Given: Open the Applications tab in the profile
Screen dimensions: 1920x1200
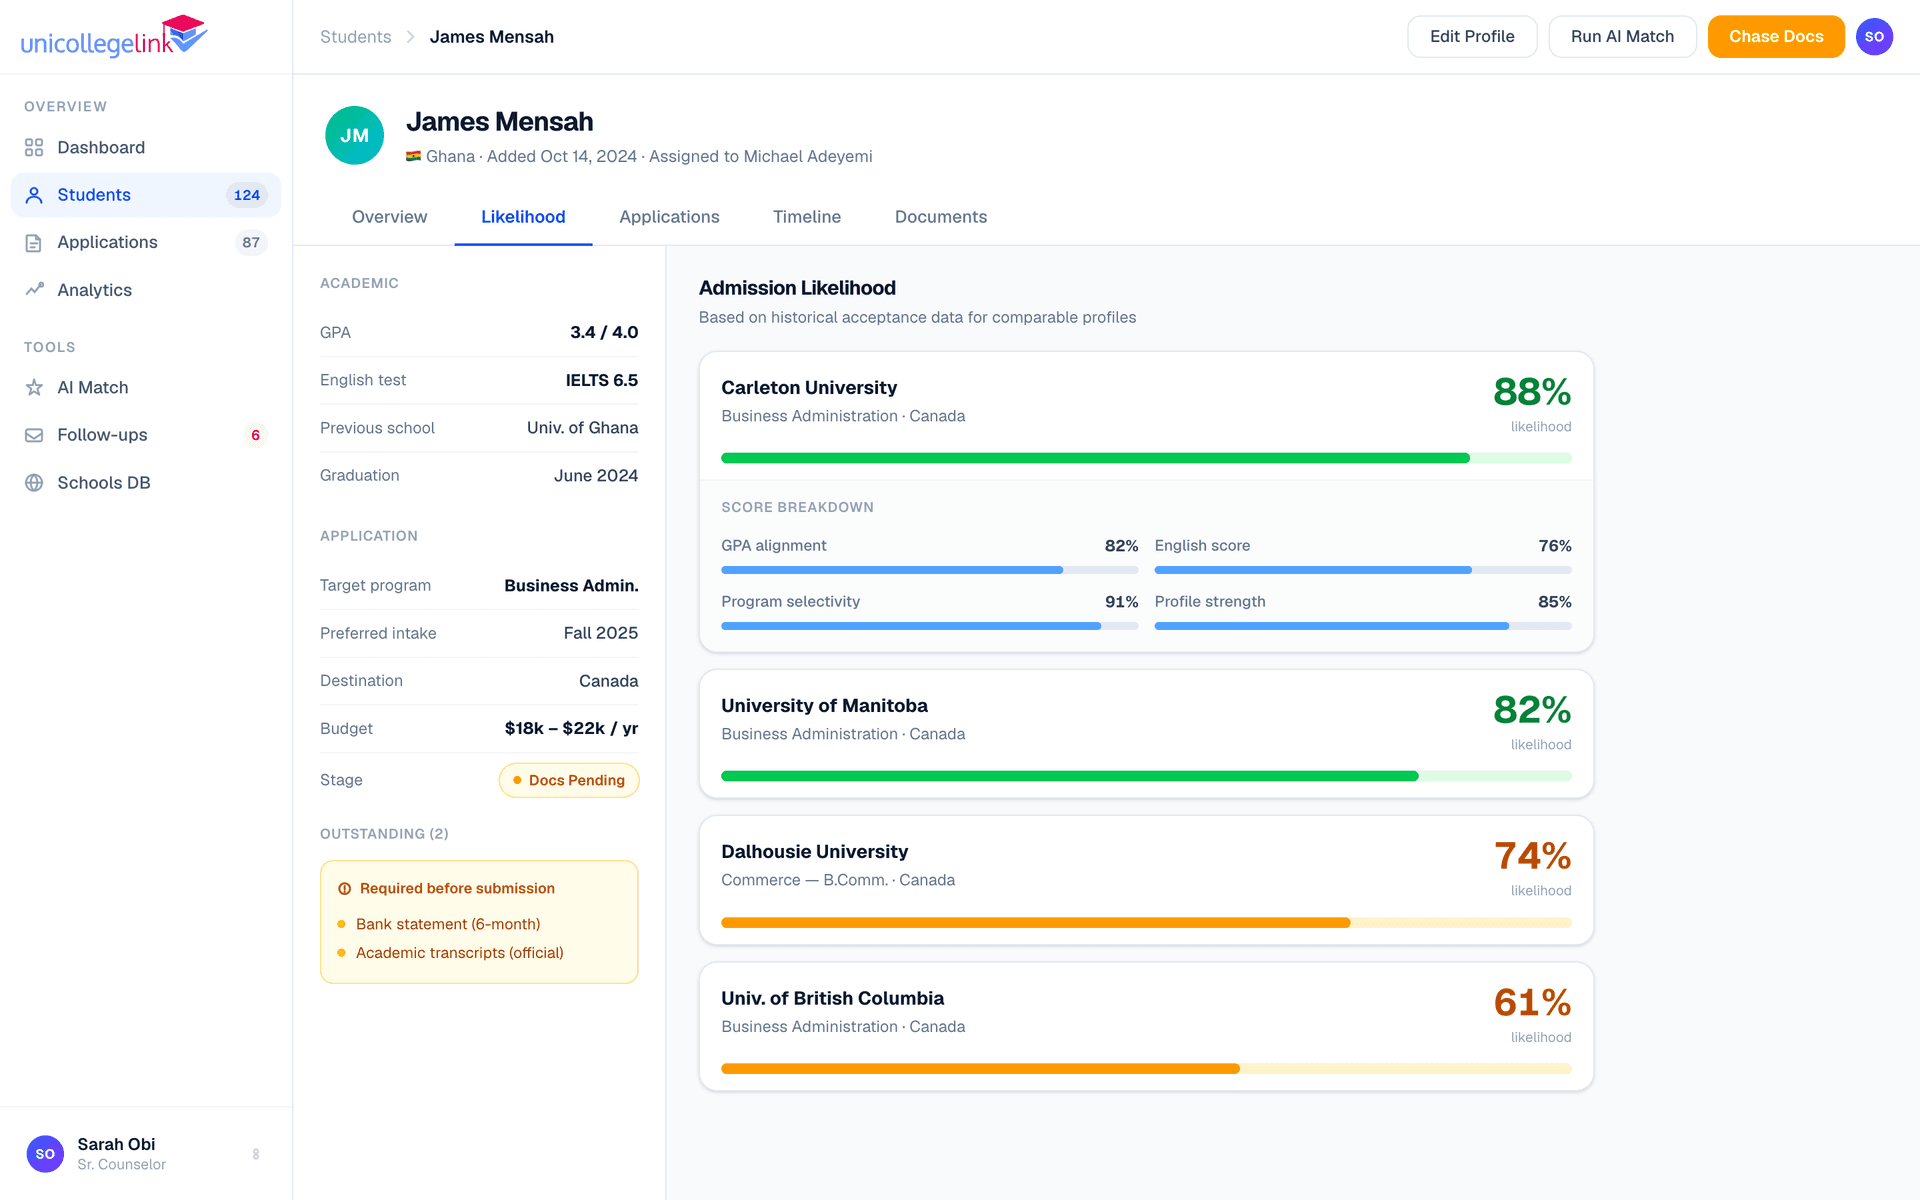Looking at the screenshot, I should pyautogui.click(x=669, y=217).
